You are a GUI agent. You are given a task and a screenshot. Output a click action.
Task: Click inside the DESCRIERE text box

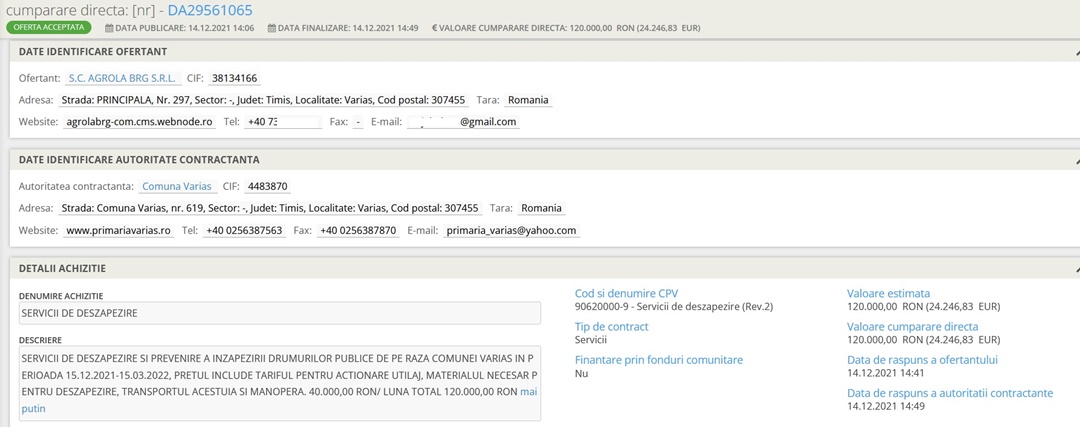click(x=280, y=383)
